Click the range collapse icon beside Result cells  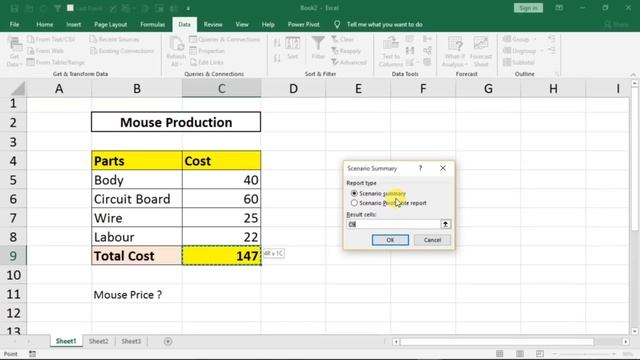coord(445,224)
